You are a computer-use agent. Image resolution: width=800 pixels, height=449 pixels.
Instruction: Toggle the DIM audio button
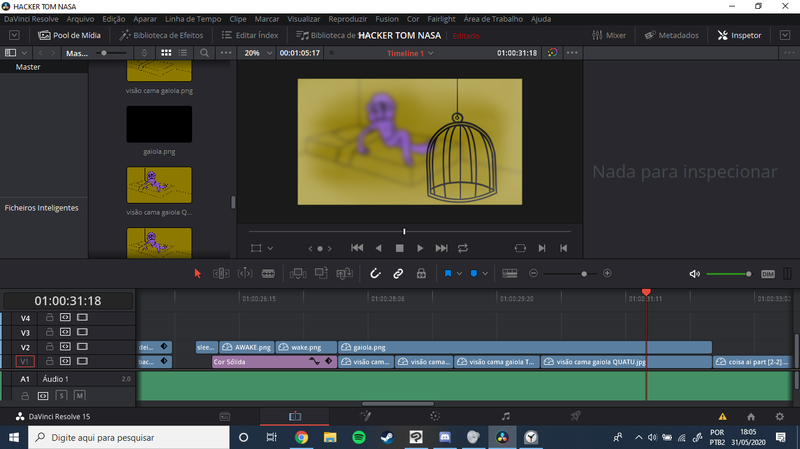pyautogui.click(x=768, y=274)
